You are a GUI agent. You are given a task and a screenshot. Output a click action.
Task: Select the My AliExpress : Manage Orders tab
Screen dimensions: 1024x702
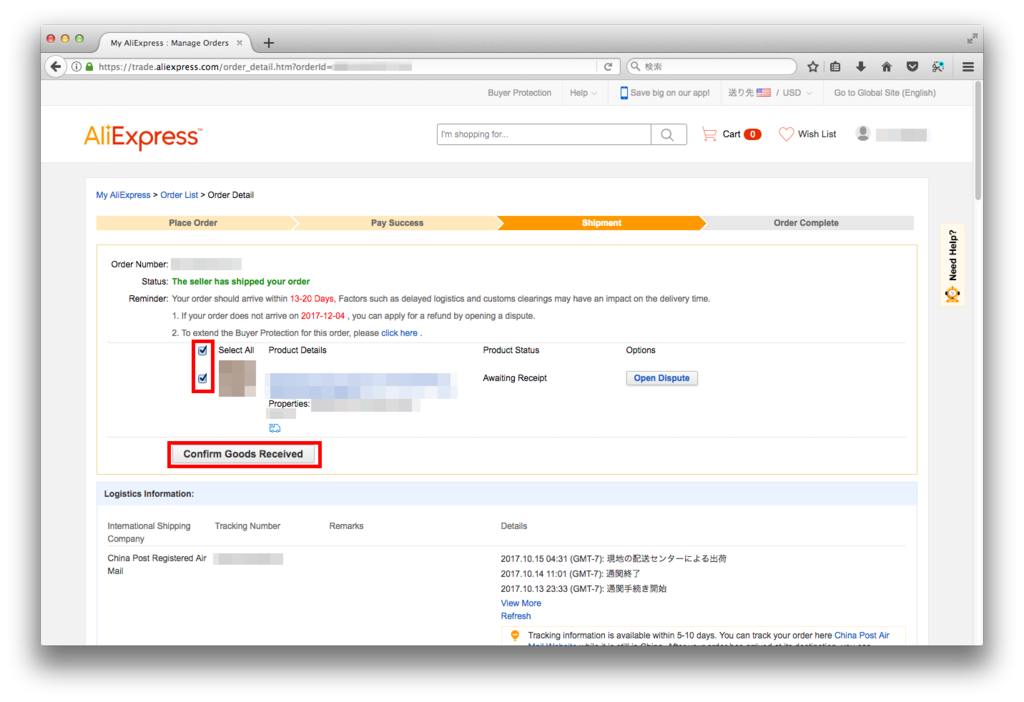[x=170, y=42]
